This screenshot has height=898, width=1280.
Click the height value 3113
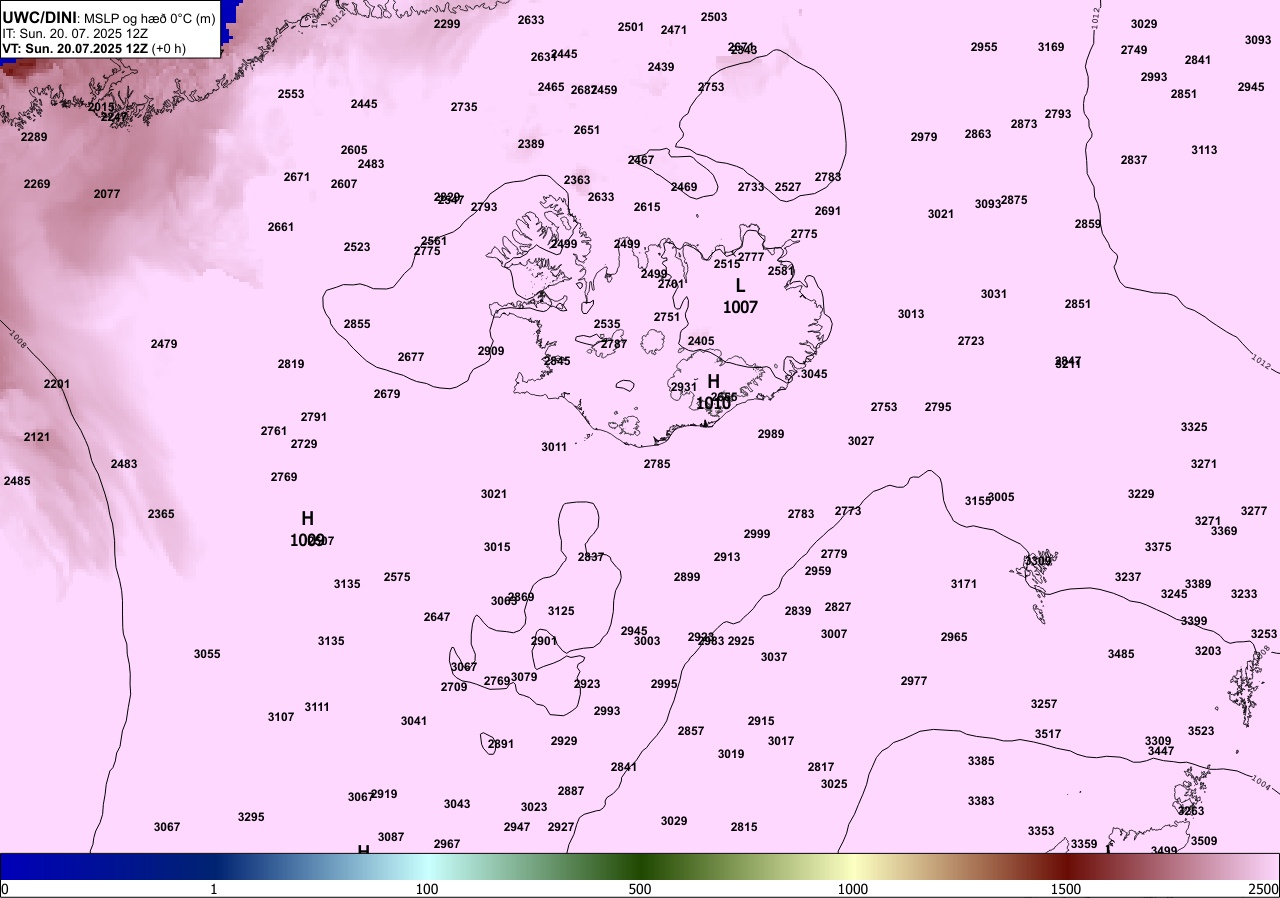coord(1204,150)
